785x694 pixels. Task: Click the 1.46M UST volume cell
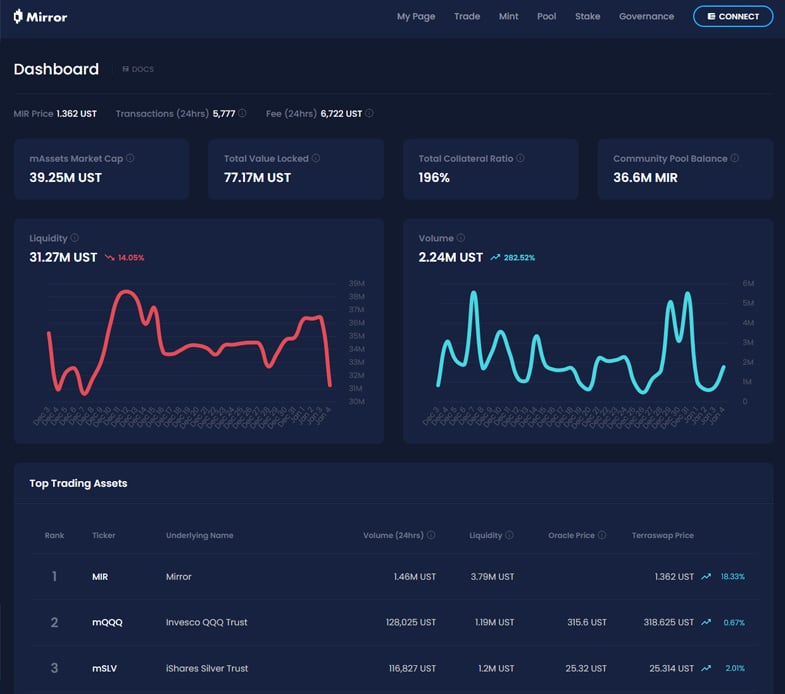pos(415,576)
